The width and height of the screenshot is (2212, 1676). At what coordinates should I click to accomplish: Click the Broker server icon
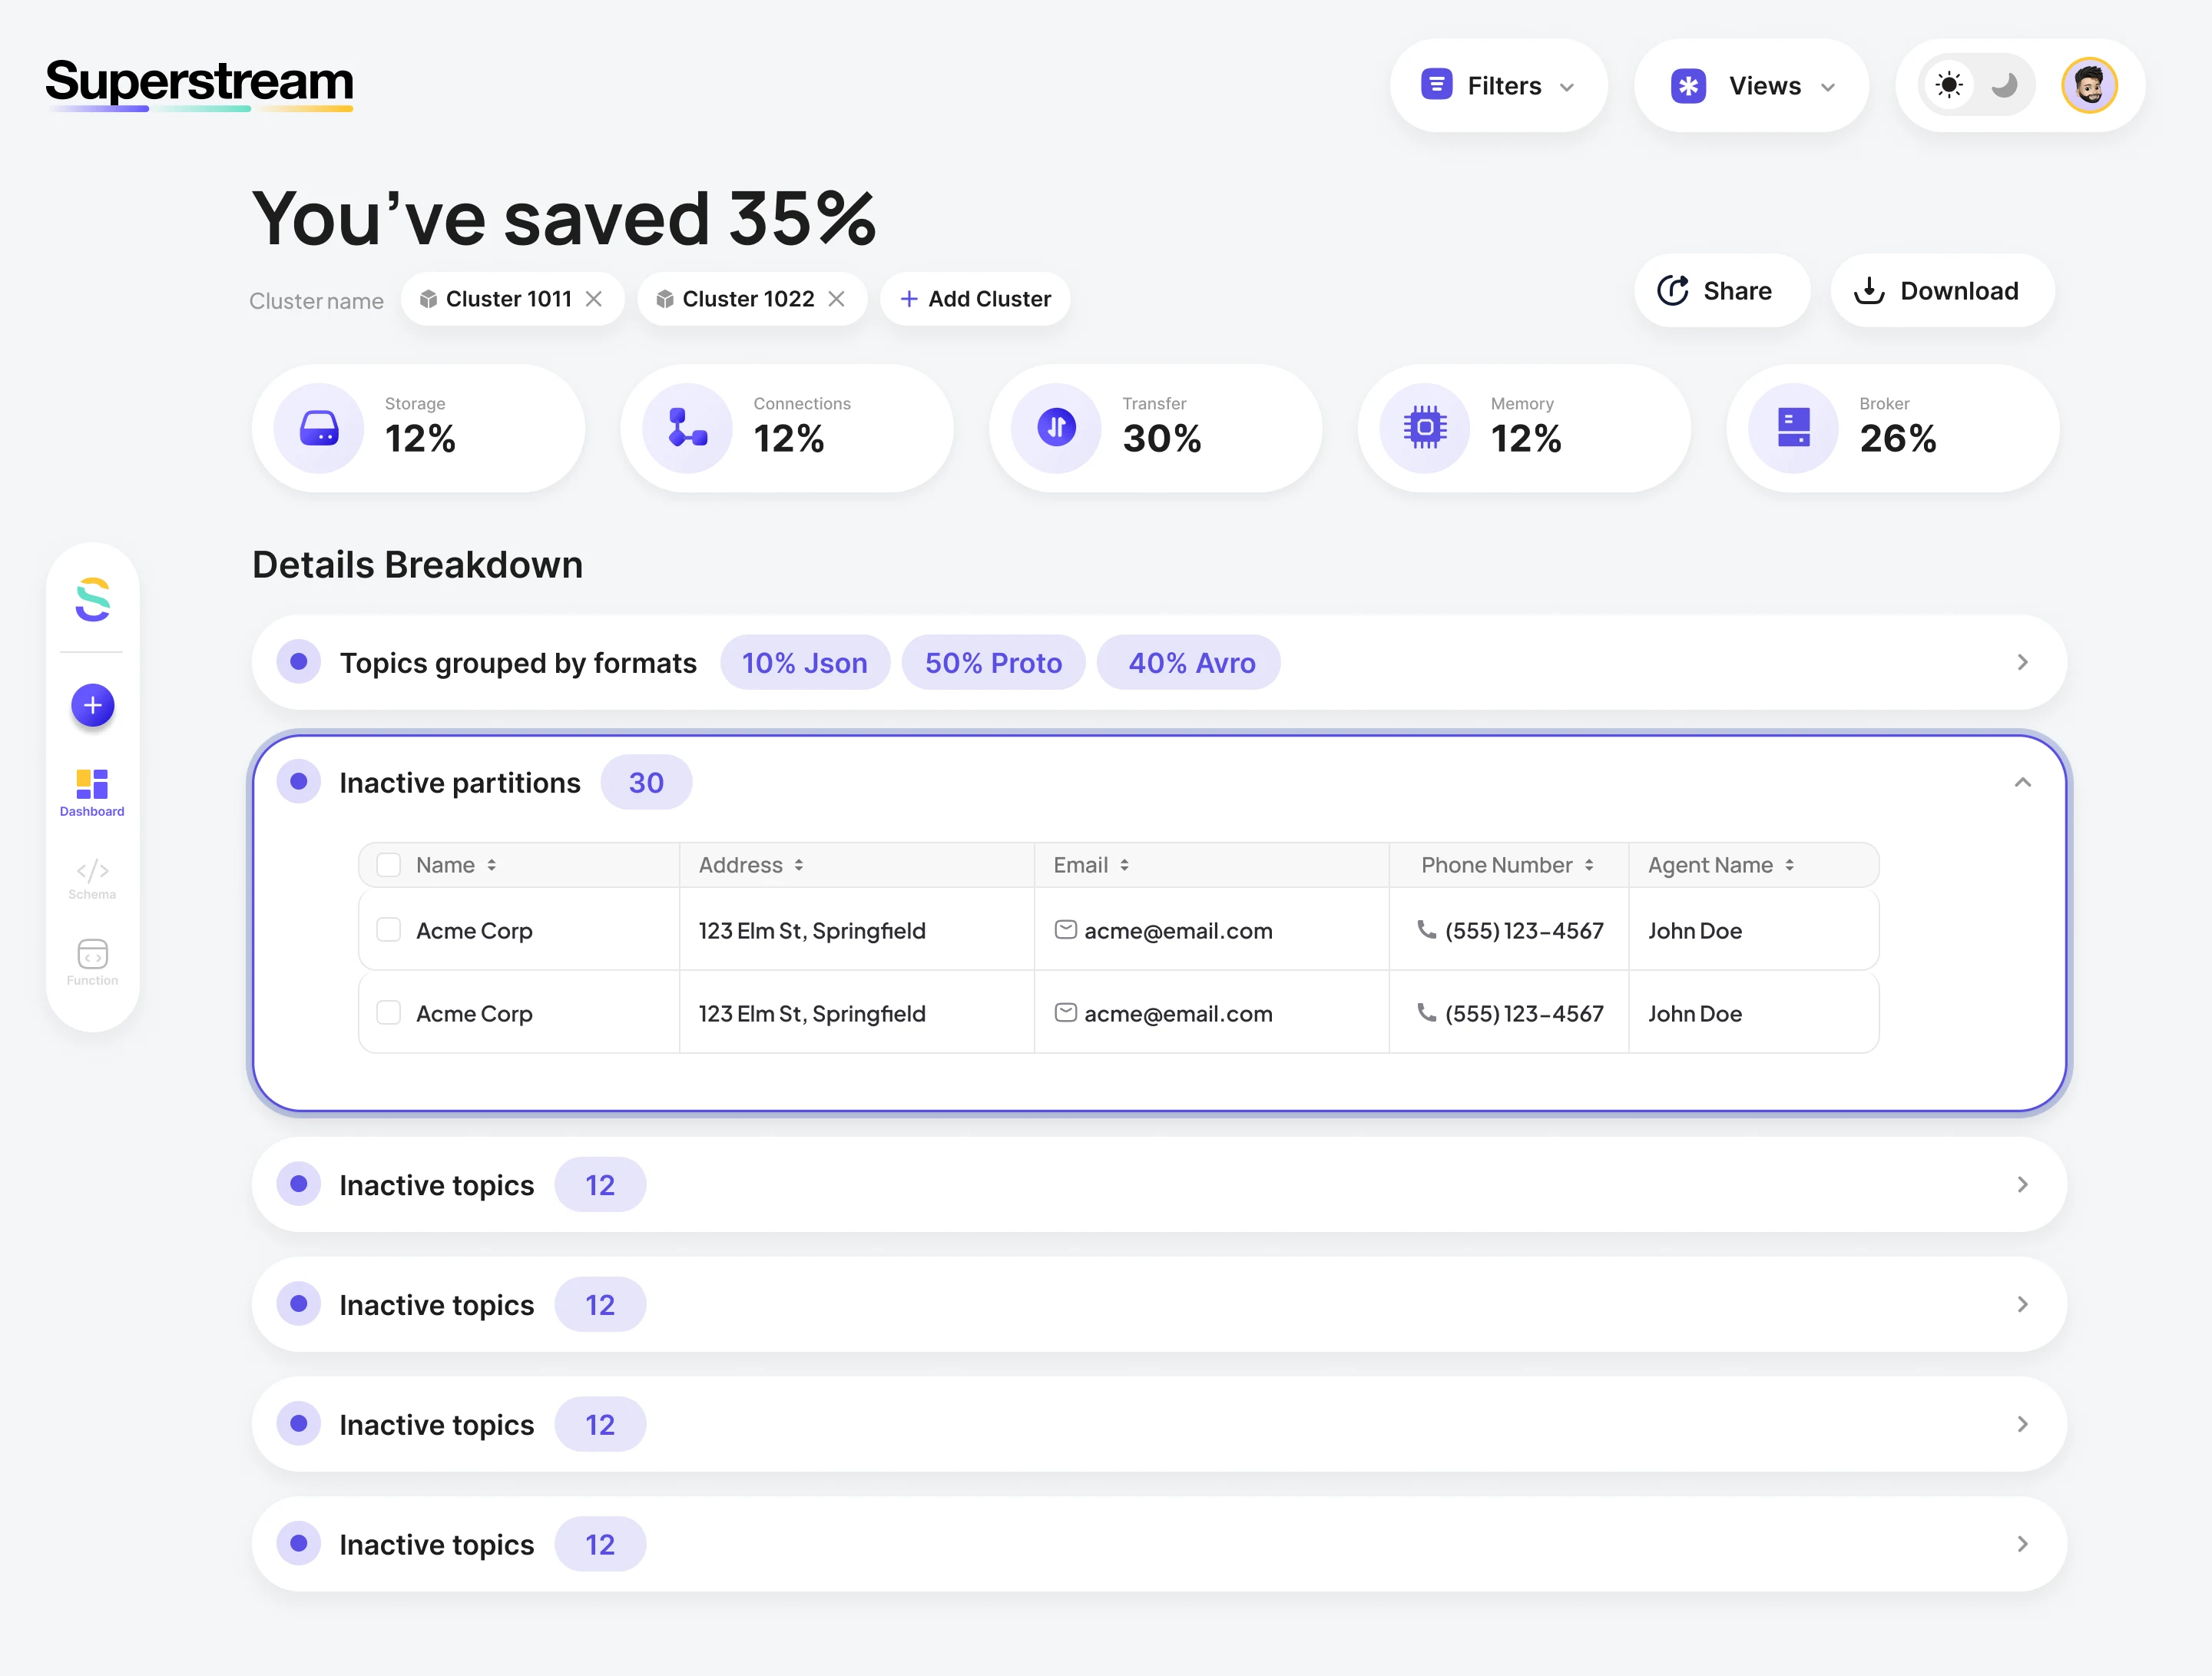coord(1794,428)
